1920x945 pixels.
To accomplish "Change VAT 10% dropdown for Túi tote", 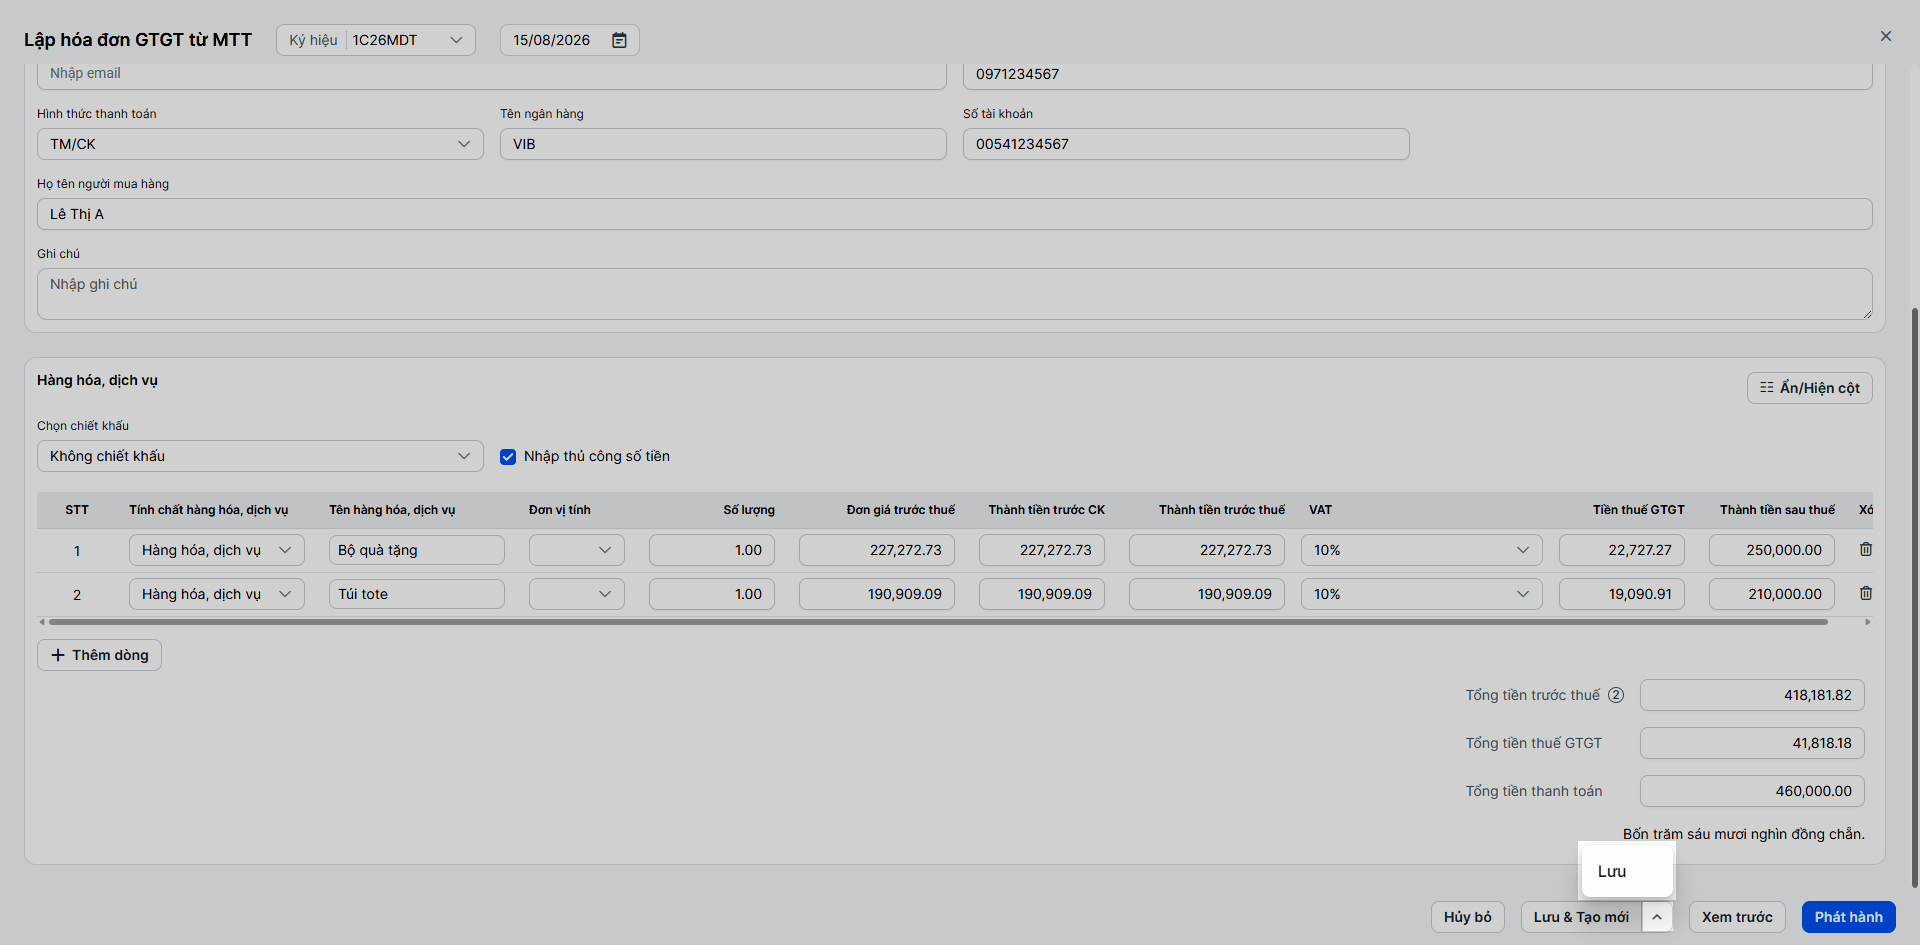I will (x=1422, y=594).
